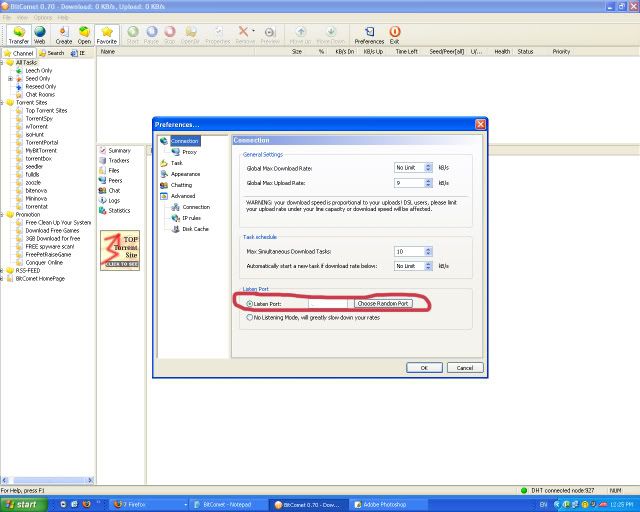The width and height of the screenshot is (640, 512).
Task: Click the Properties toolbar icon
Action: (x=218, y=35)
